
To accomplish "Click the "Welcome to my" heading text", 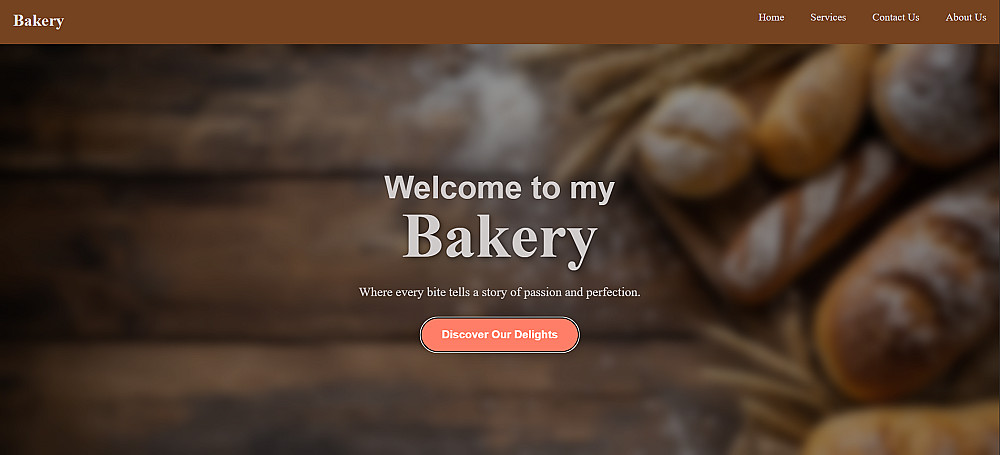I will pyautogui.click(x=499, y=188).
